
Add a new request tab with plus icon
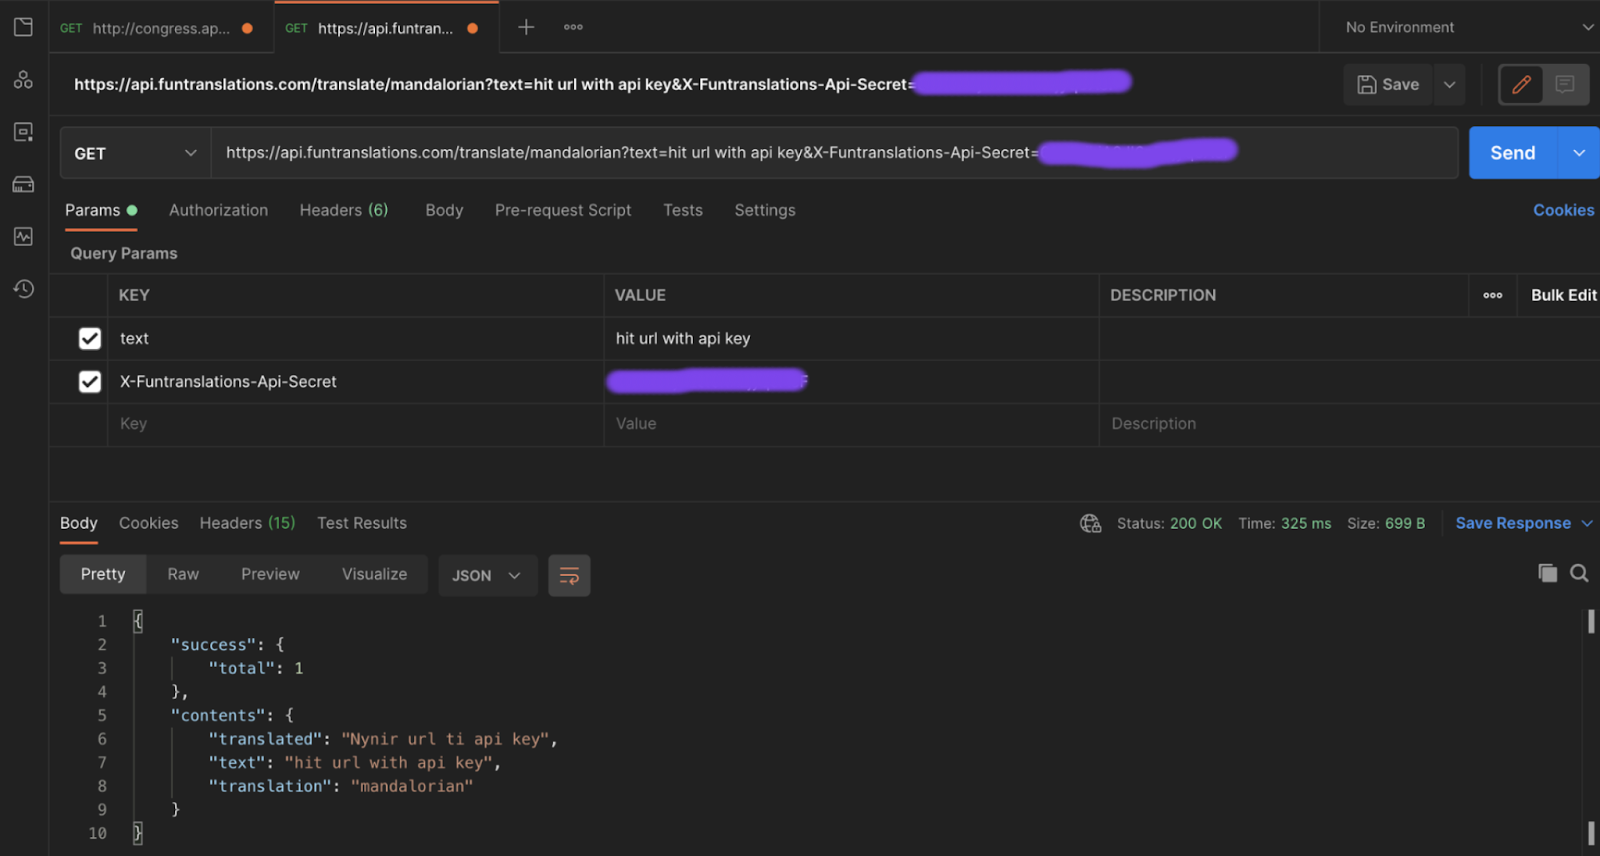click(x=526, y=27)
